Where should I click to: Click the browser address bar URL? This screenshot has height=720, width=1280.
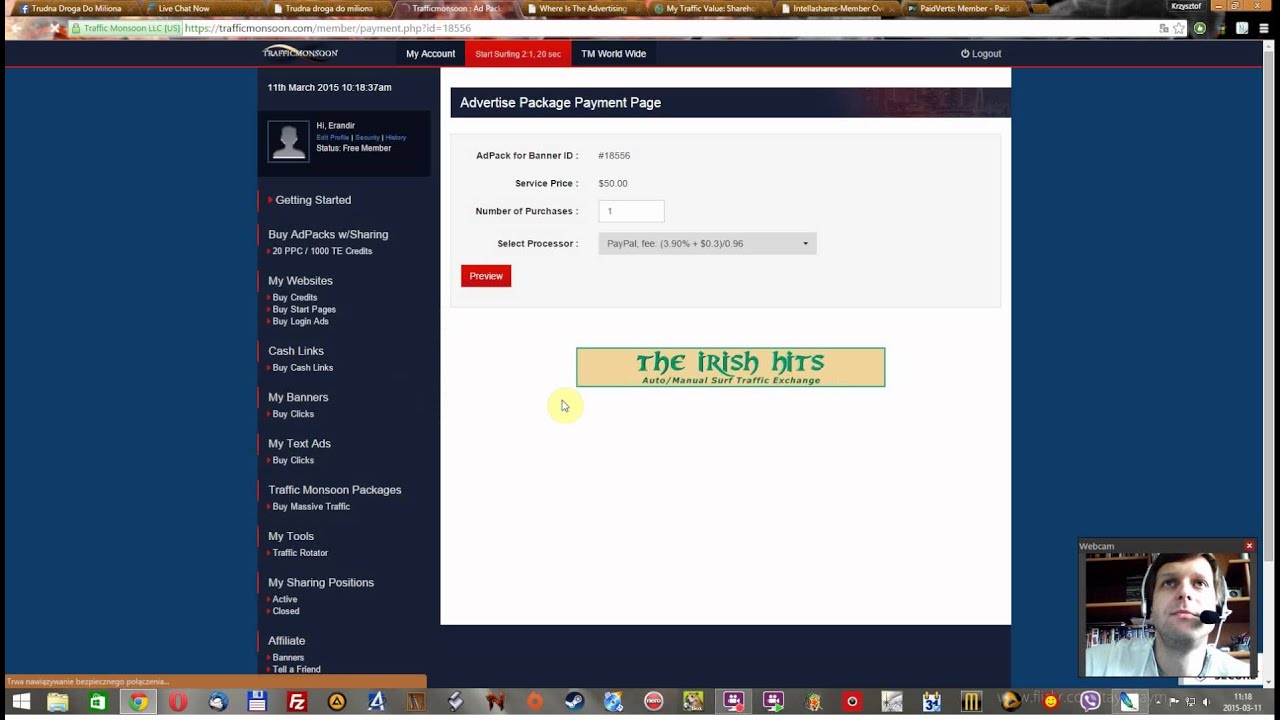pos(328,28)
